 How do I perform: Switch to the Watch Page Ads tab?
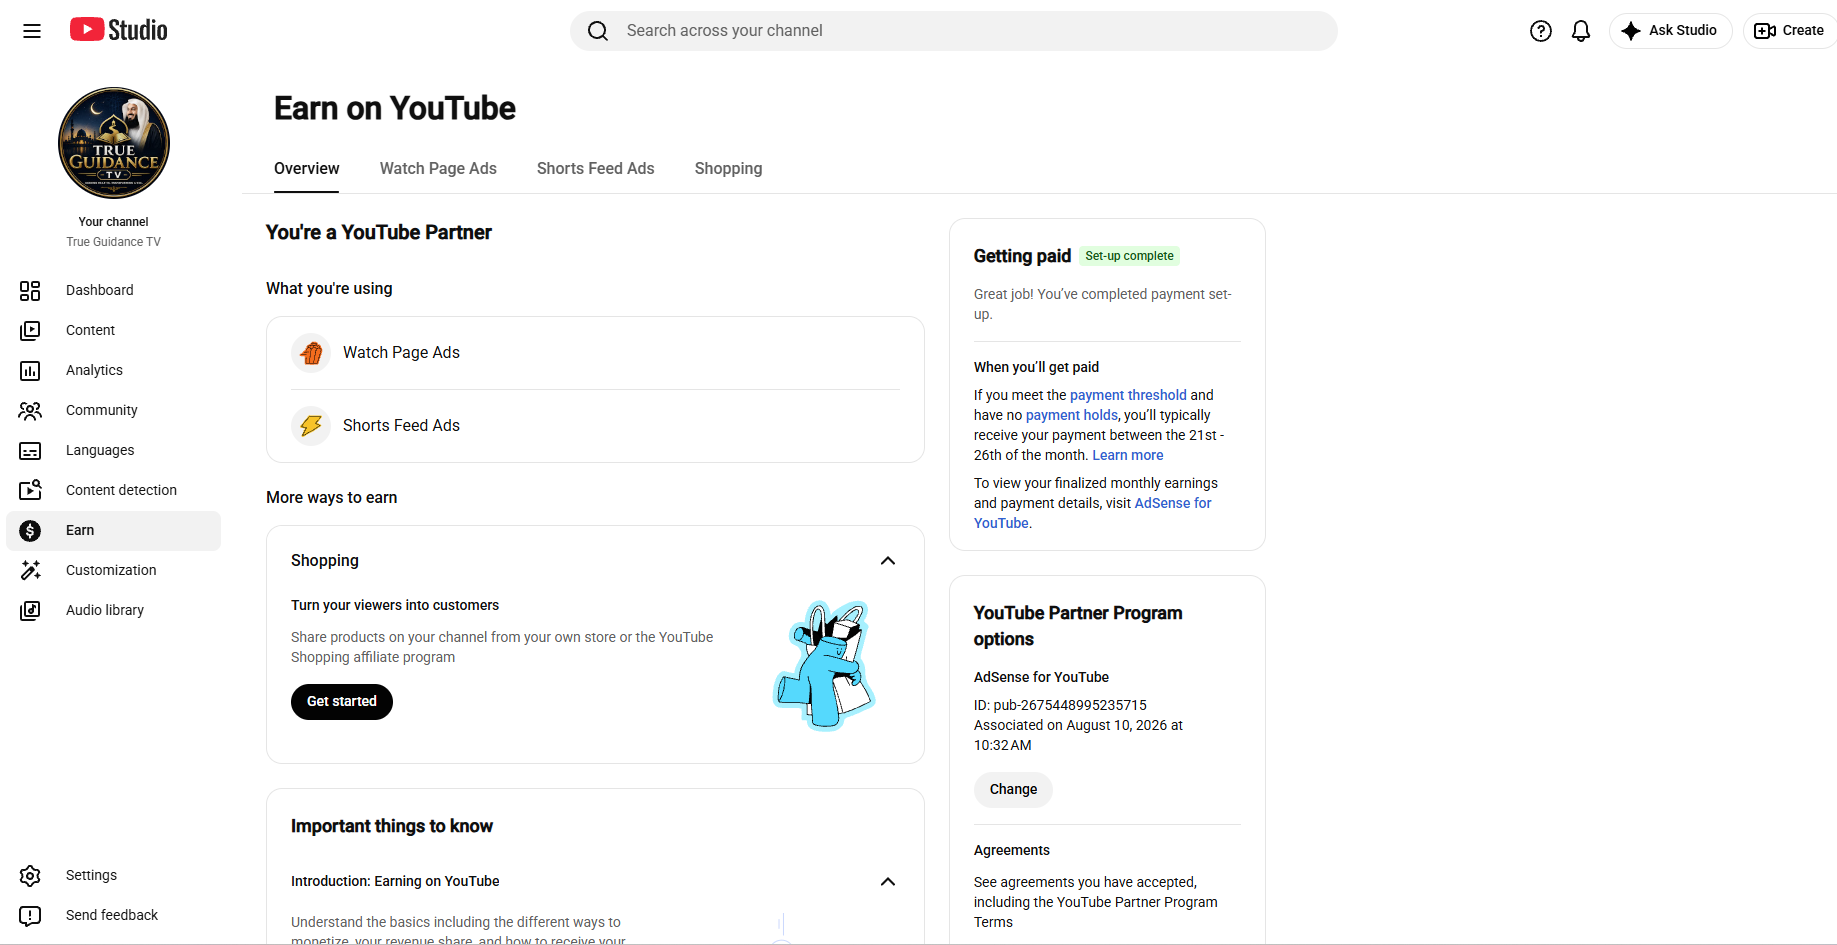(438, 168)
